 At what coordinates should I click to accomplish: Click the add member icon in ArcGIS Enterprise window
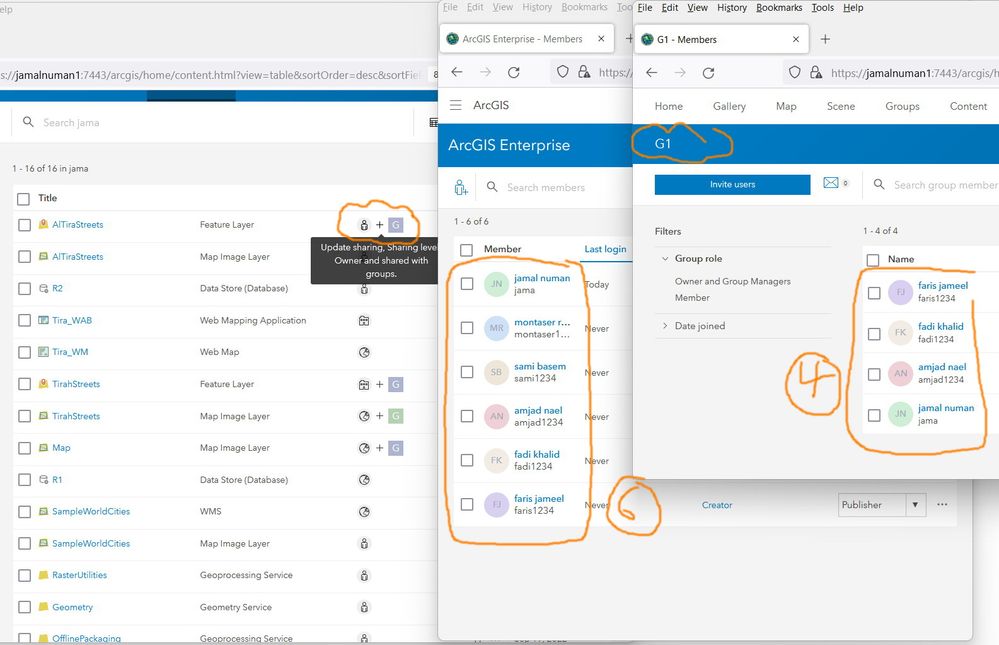461,187
